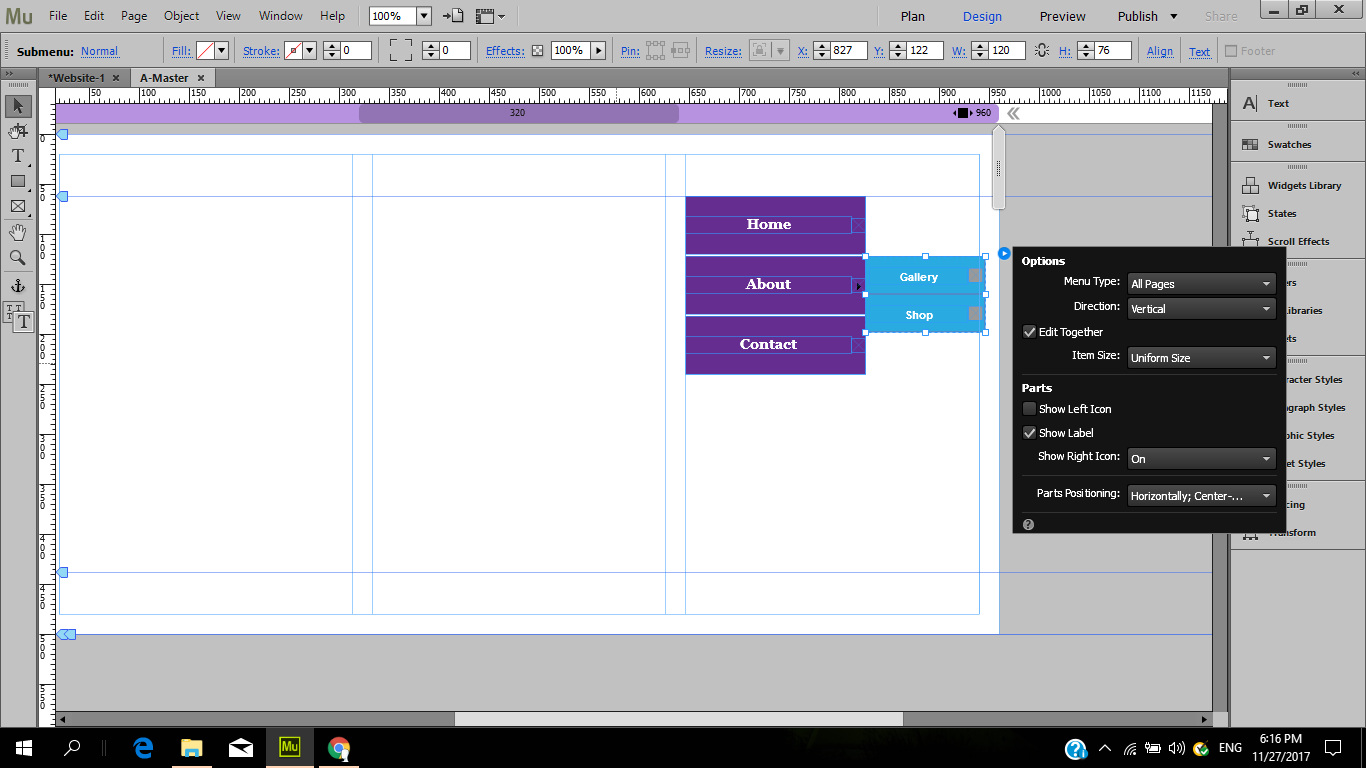This screenshot has width=1366, height=768.
Task: Click the Text link in control bar
Action: [1199, 52]
